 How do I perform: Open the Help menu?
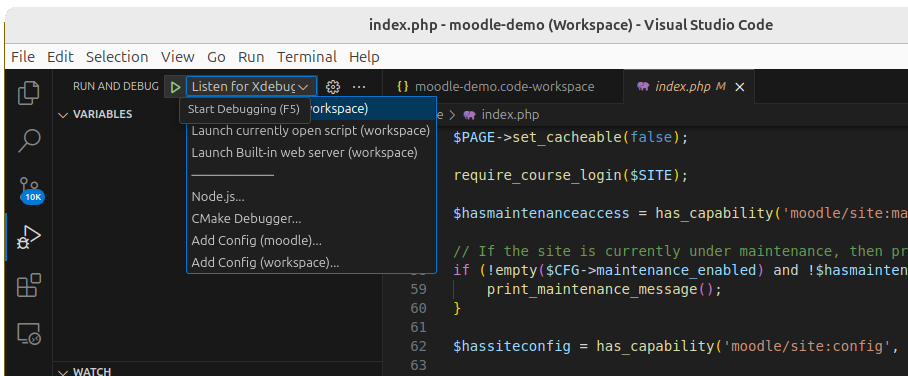pyautogui.click(x=364, y=57)
